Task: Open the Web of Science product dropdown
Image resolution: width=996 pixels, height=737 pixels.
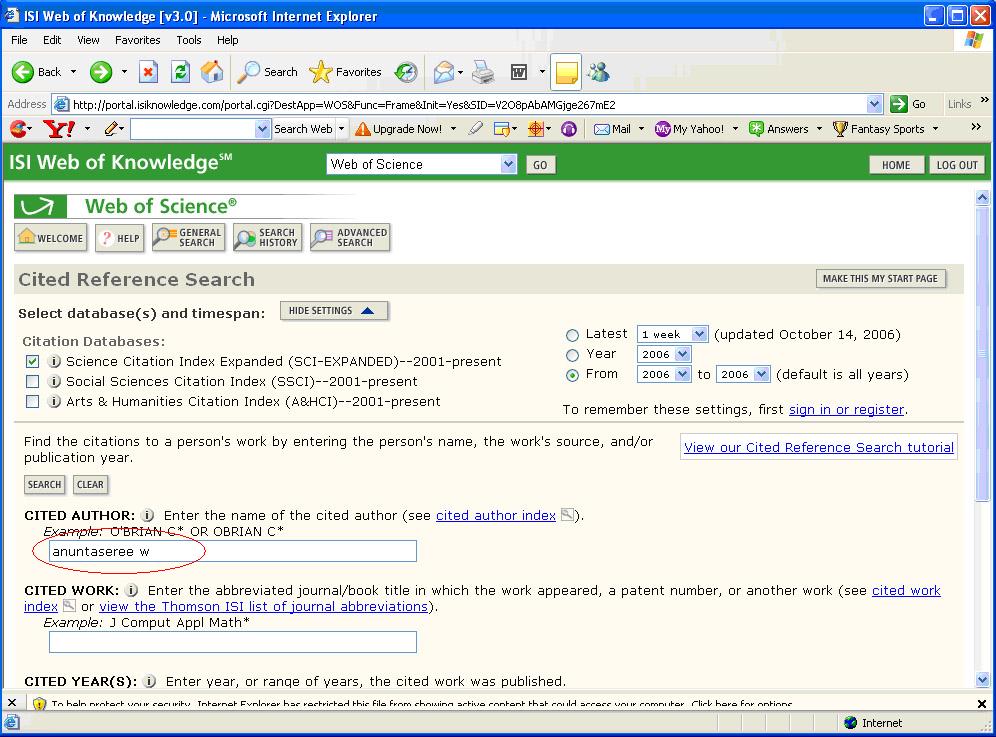Action: click(x=422, y=165)
